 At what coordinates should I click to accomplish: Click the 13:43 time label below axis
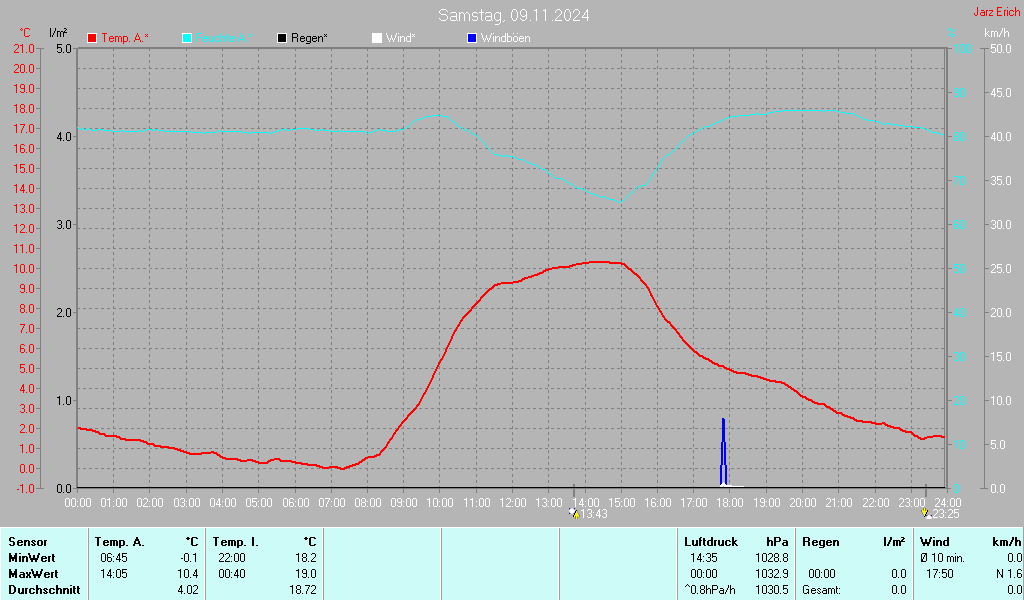click(594, 514)
